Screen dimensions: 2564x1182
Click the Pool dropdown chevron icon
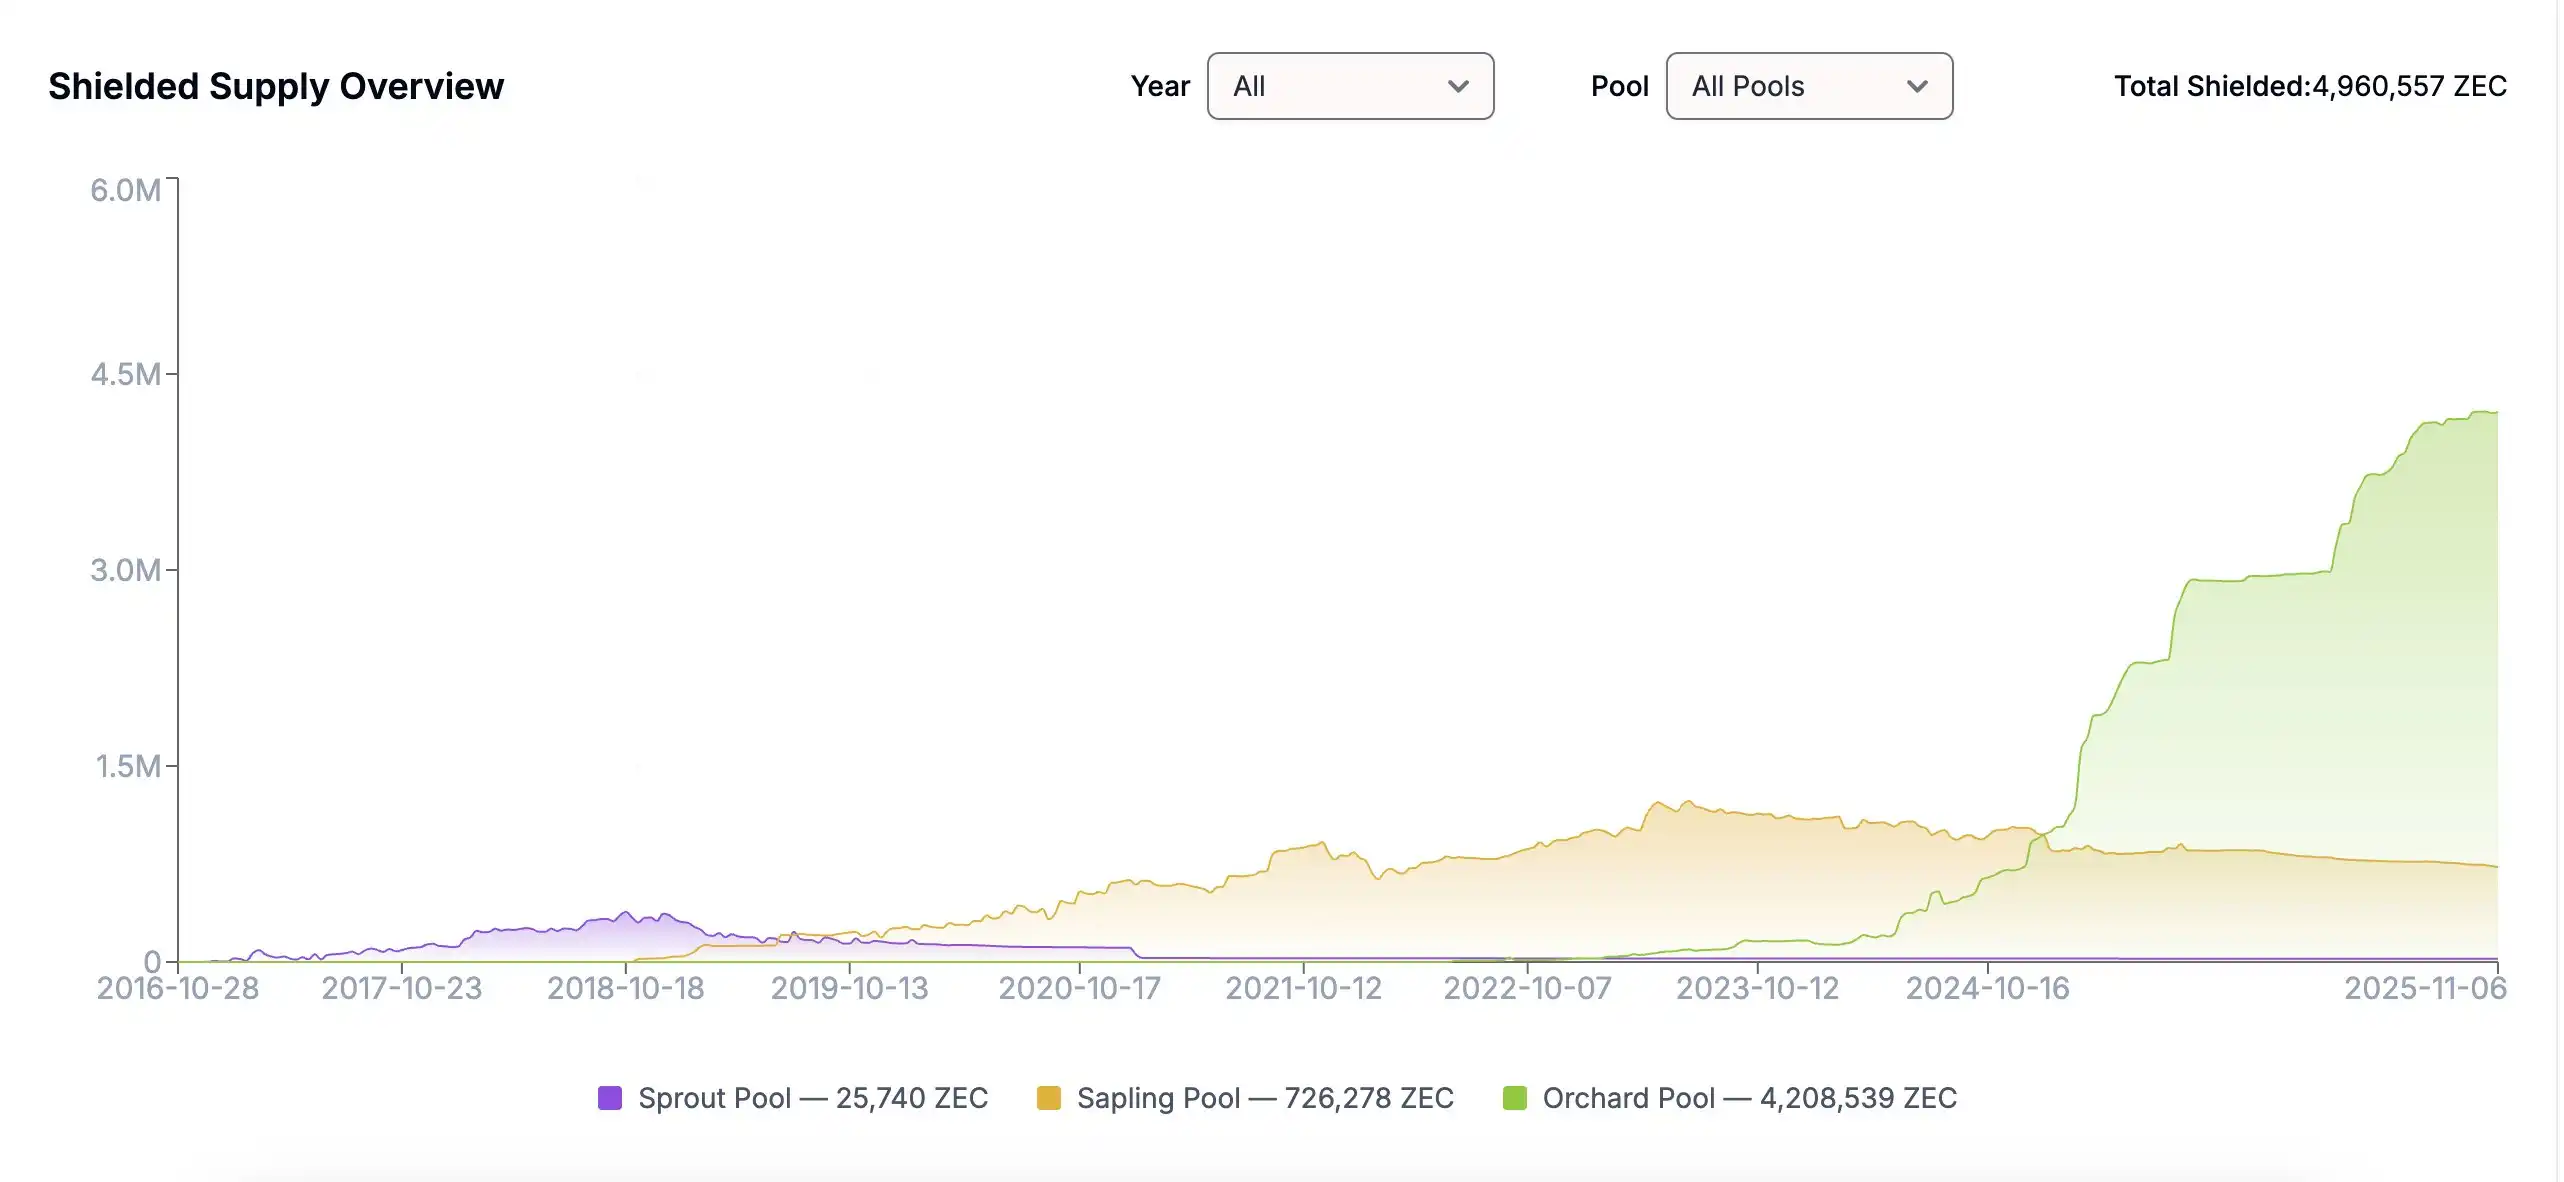tap(1919, 87)
